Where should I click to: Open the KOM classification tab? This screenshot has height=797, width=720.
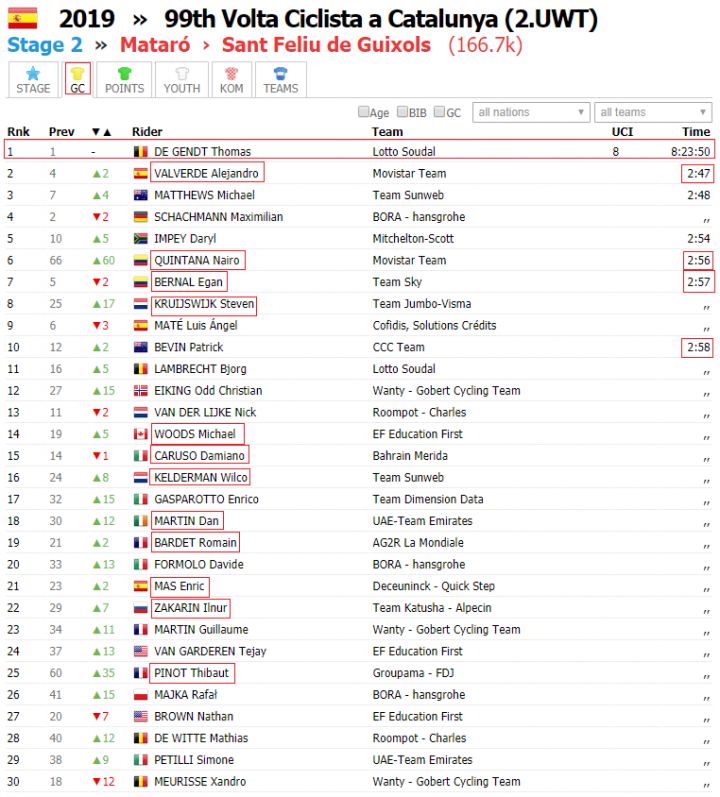pos(232,80)
